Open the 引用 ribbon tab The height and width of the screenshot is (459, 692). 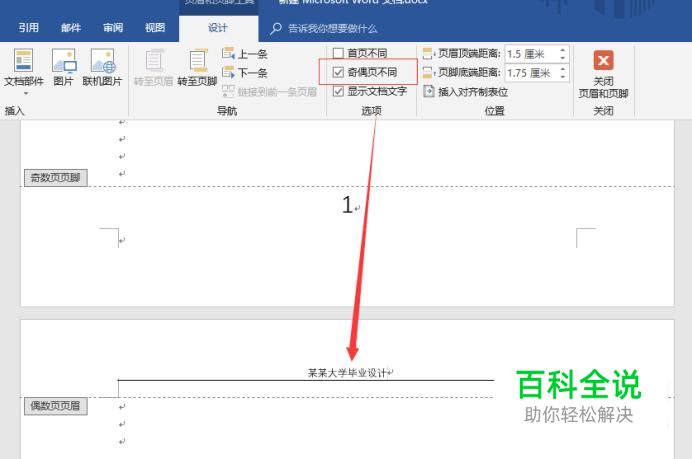[x=29, y=28]
